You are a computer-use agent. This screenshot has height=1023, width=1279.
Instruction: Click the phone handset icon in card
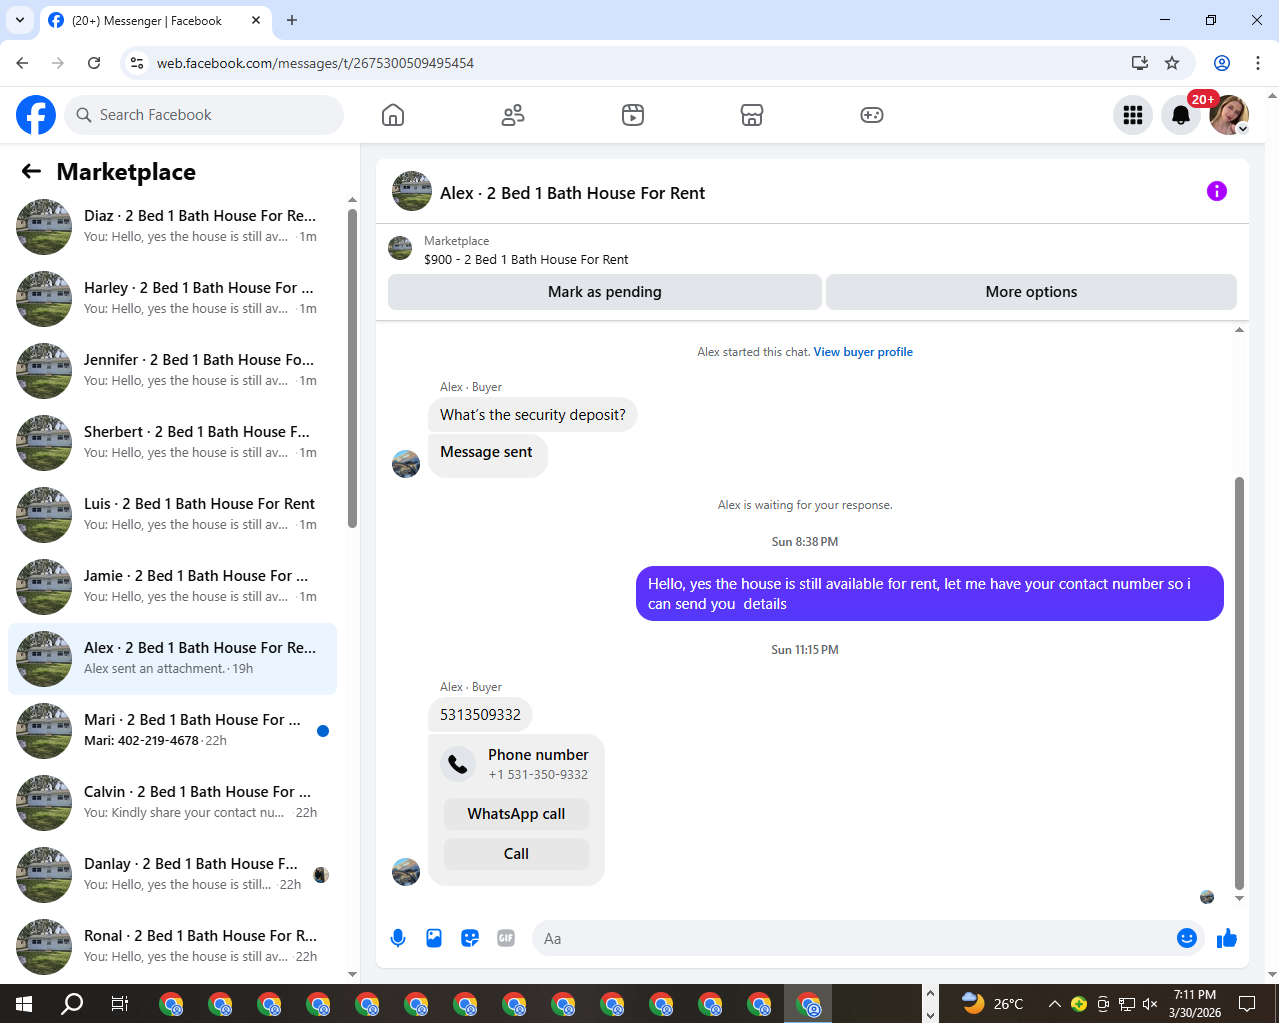tap(458, 764)
